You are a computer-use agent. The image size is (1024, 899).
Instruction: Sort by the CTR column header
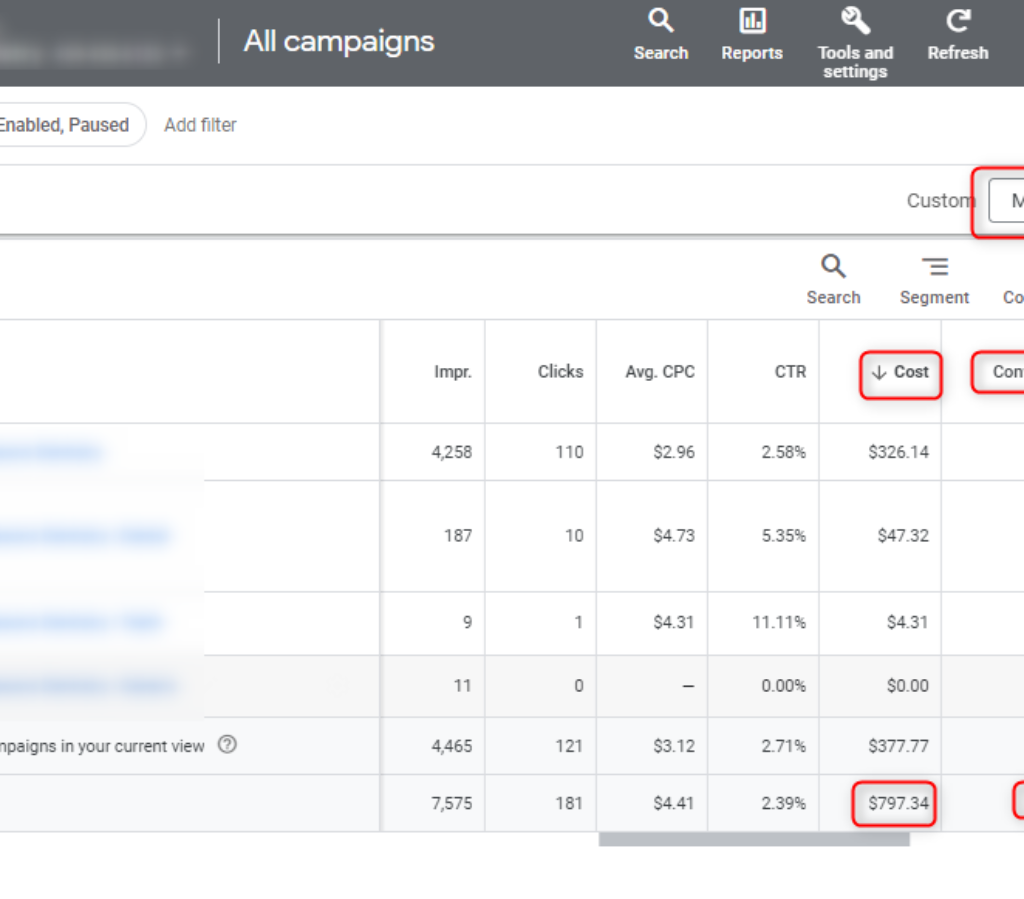click(x=790, y=372)
